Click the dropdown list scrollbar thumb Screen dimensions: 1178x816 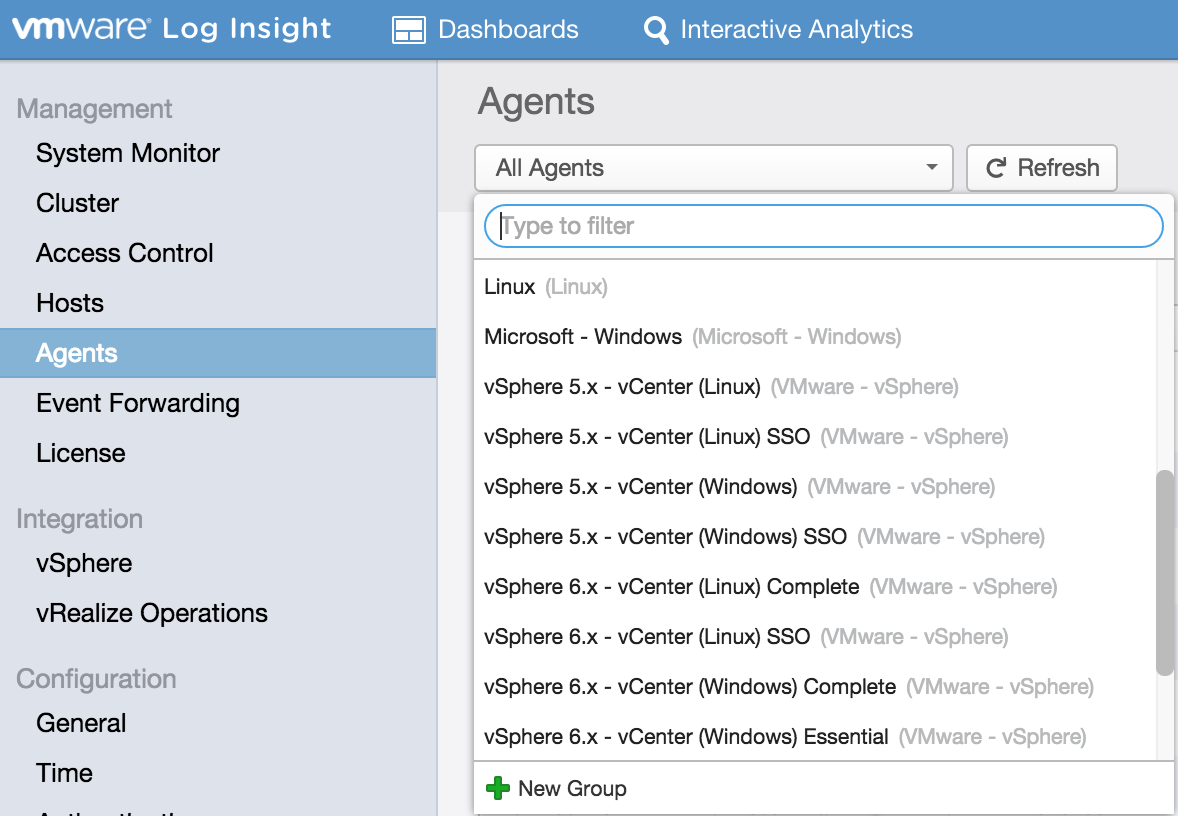coord(1164,572)
